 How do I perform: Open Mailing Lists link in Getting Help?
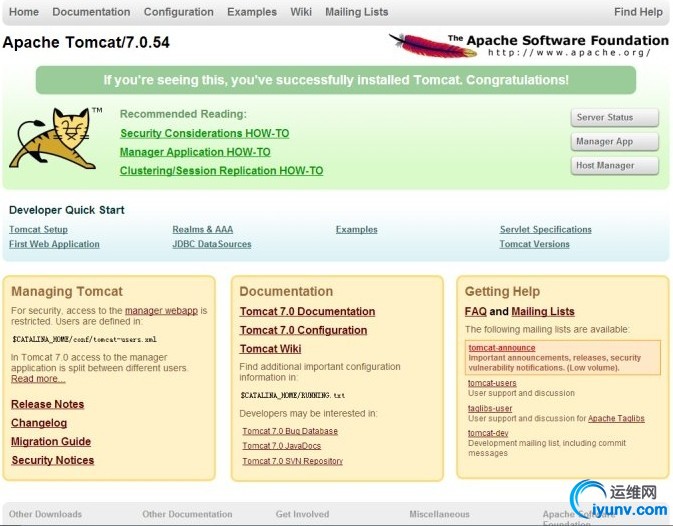point(543,311)
